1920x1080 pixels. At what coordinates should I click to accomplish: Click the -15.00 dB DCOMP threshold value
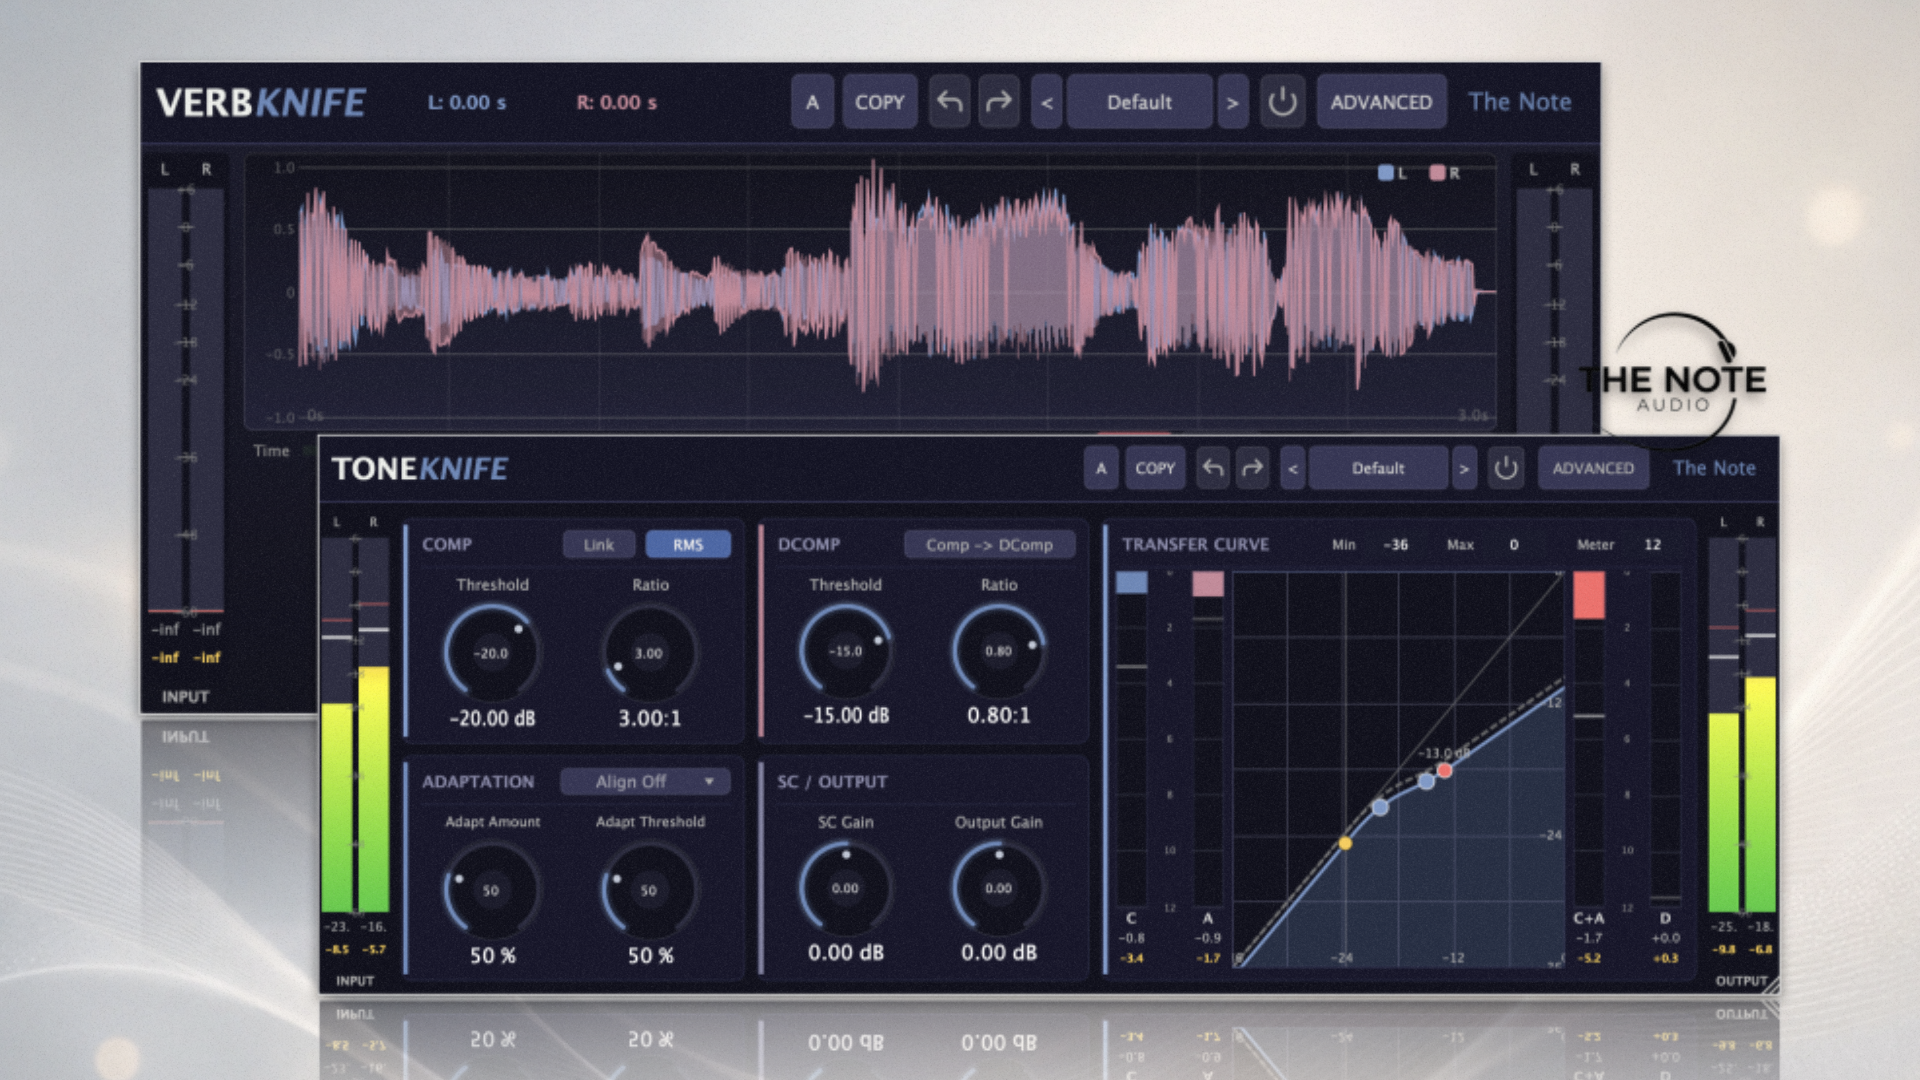click(846, 715)
